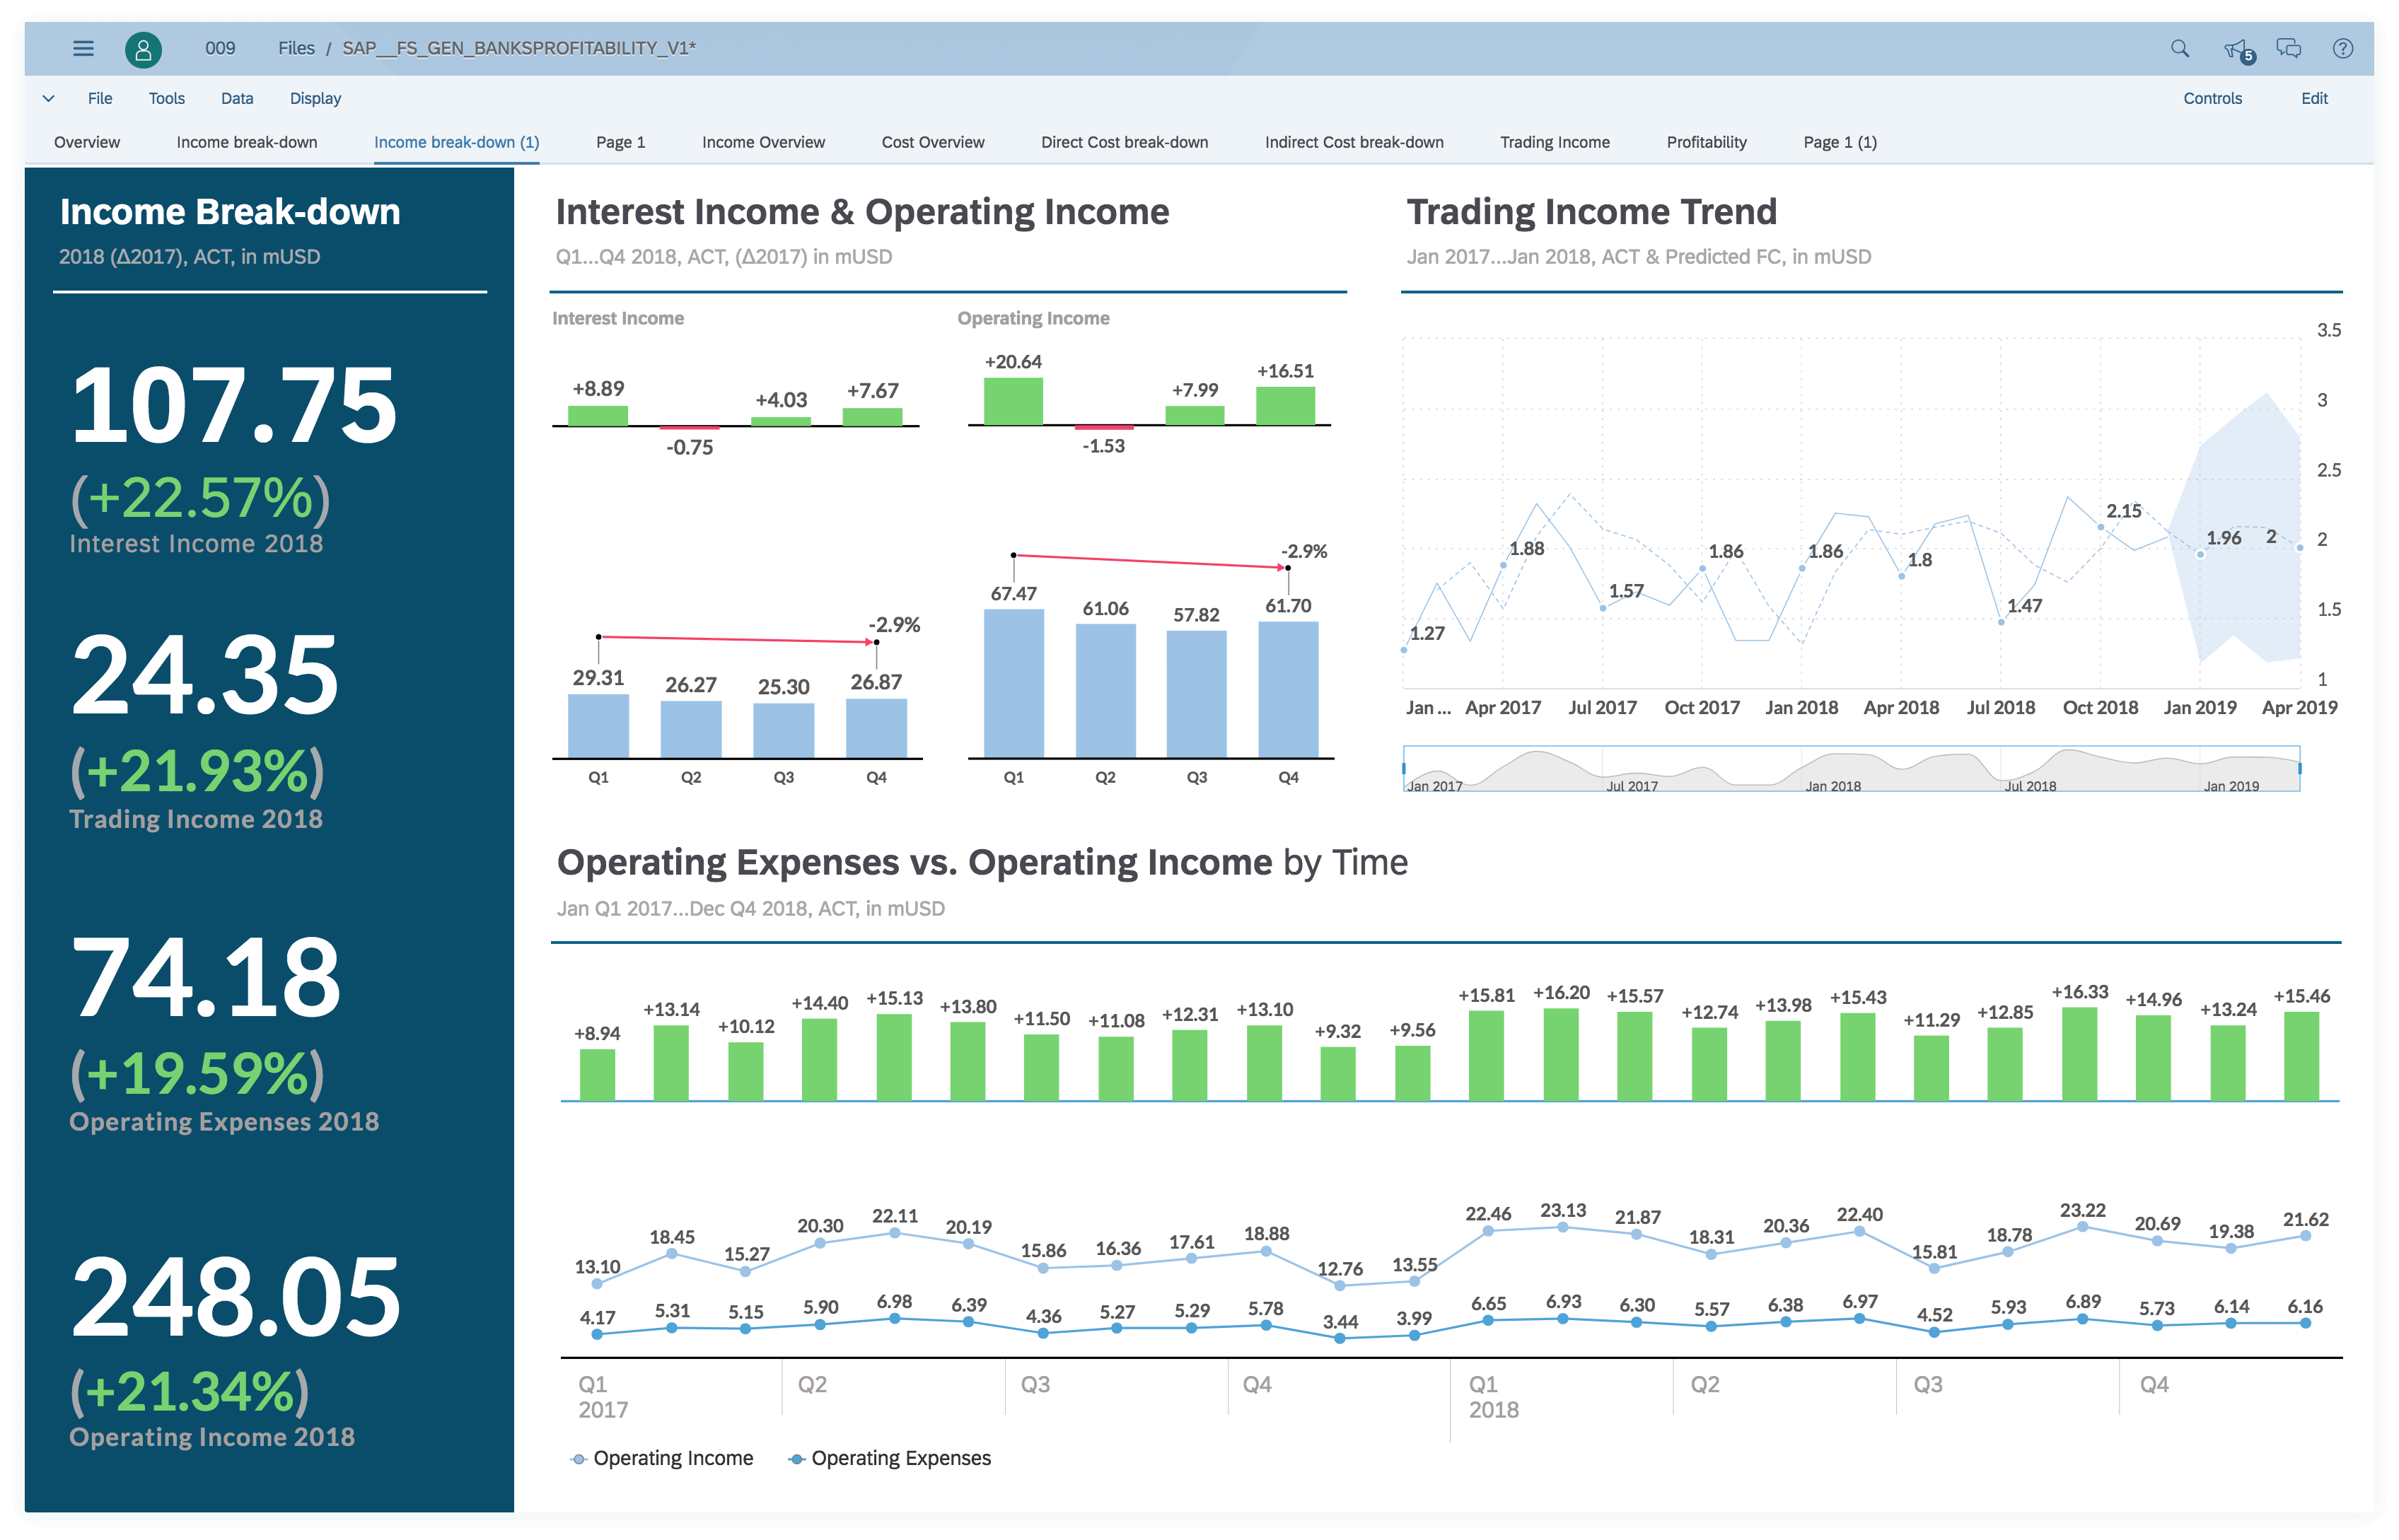
Task: Click the display settings icon
Action: [x=315, y=100]
